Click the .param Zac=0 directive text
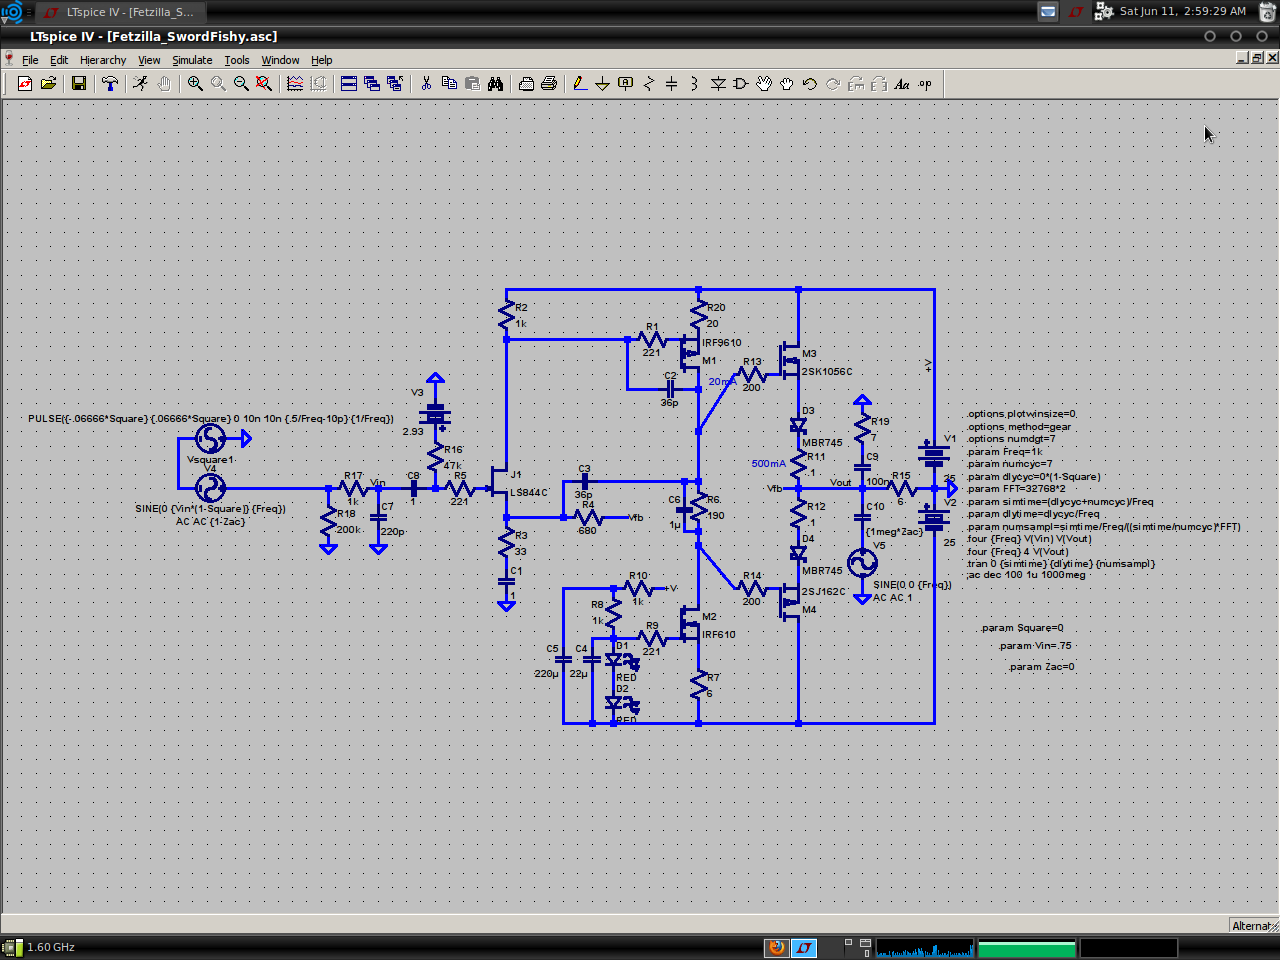1280x960 pixels. (1041, 667)
